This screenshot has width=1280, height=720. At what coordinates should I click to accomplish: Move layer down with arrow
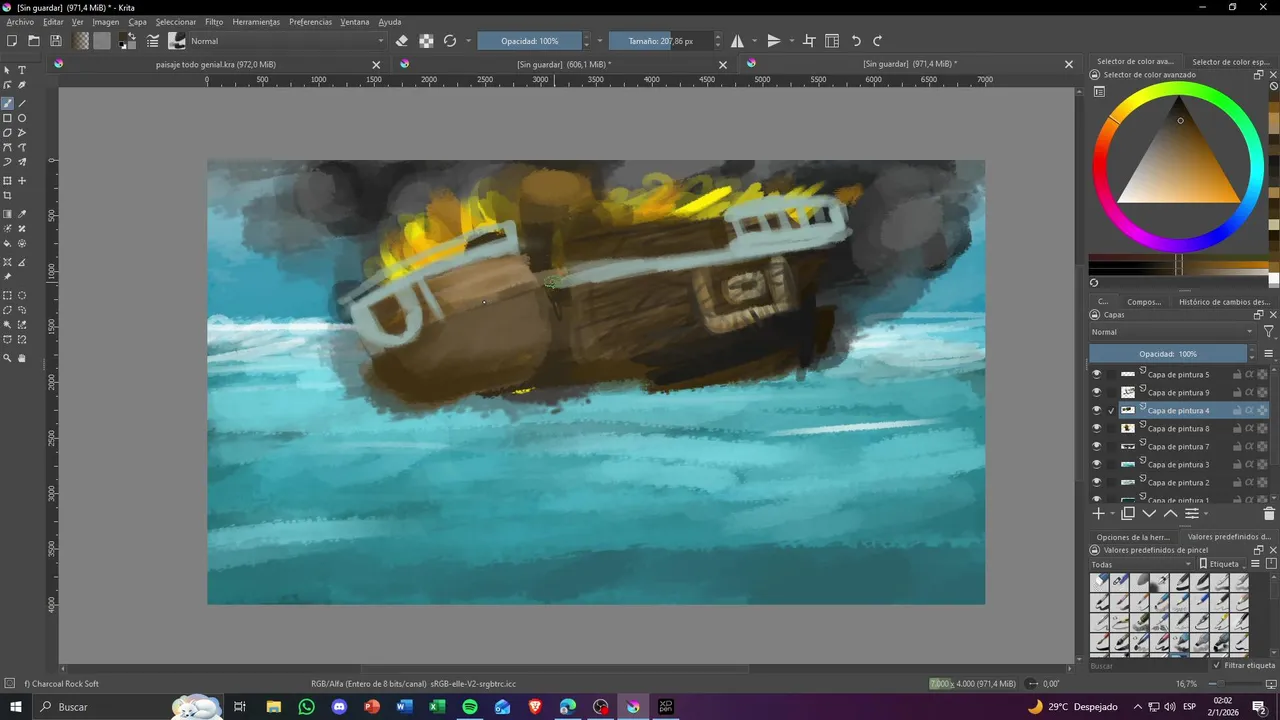coord(1149,513)
